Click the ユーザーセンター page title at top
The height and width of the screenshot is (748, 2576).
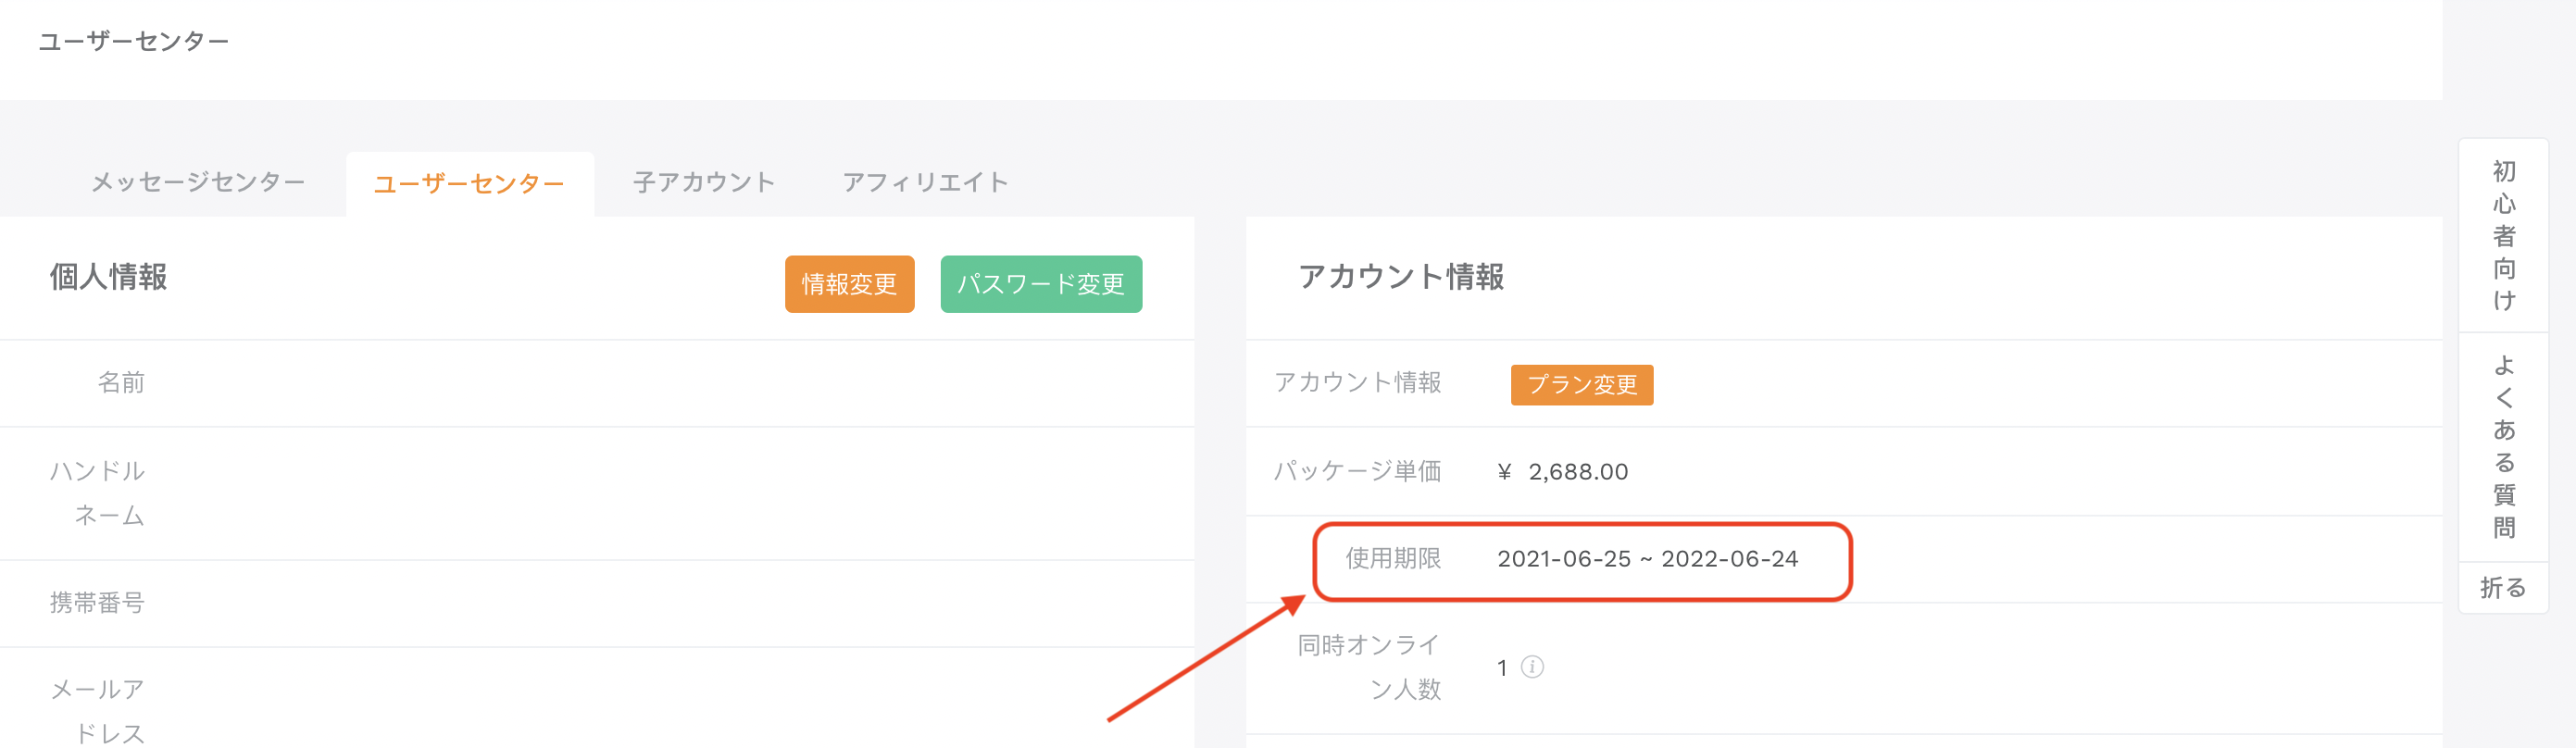pyautogui.click(x=134, y=41)
